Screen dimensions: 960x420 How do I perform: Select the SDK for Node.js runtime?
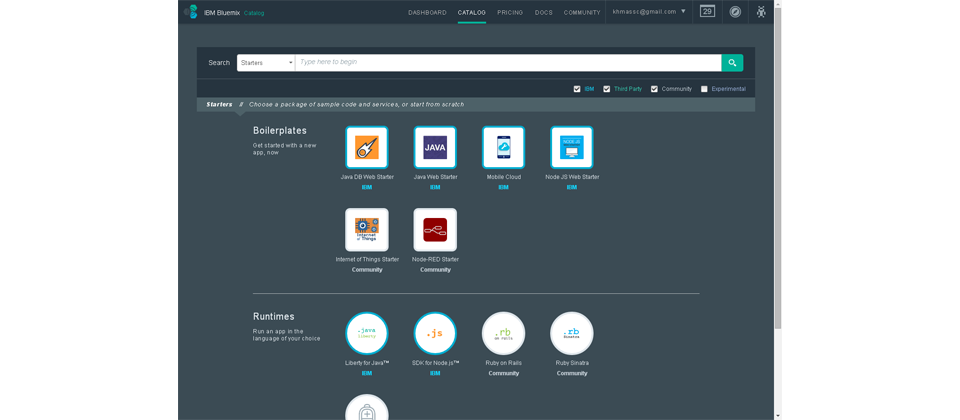(435, 334)
